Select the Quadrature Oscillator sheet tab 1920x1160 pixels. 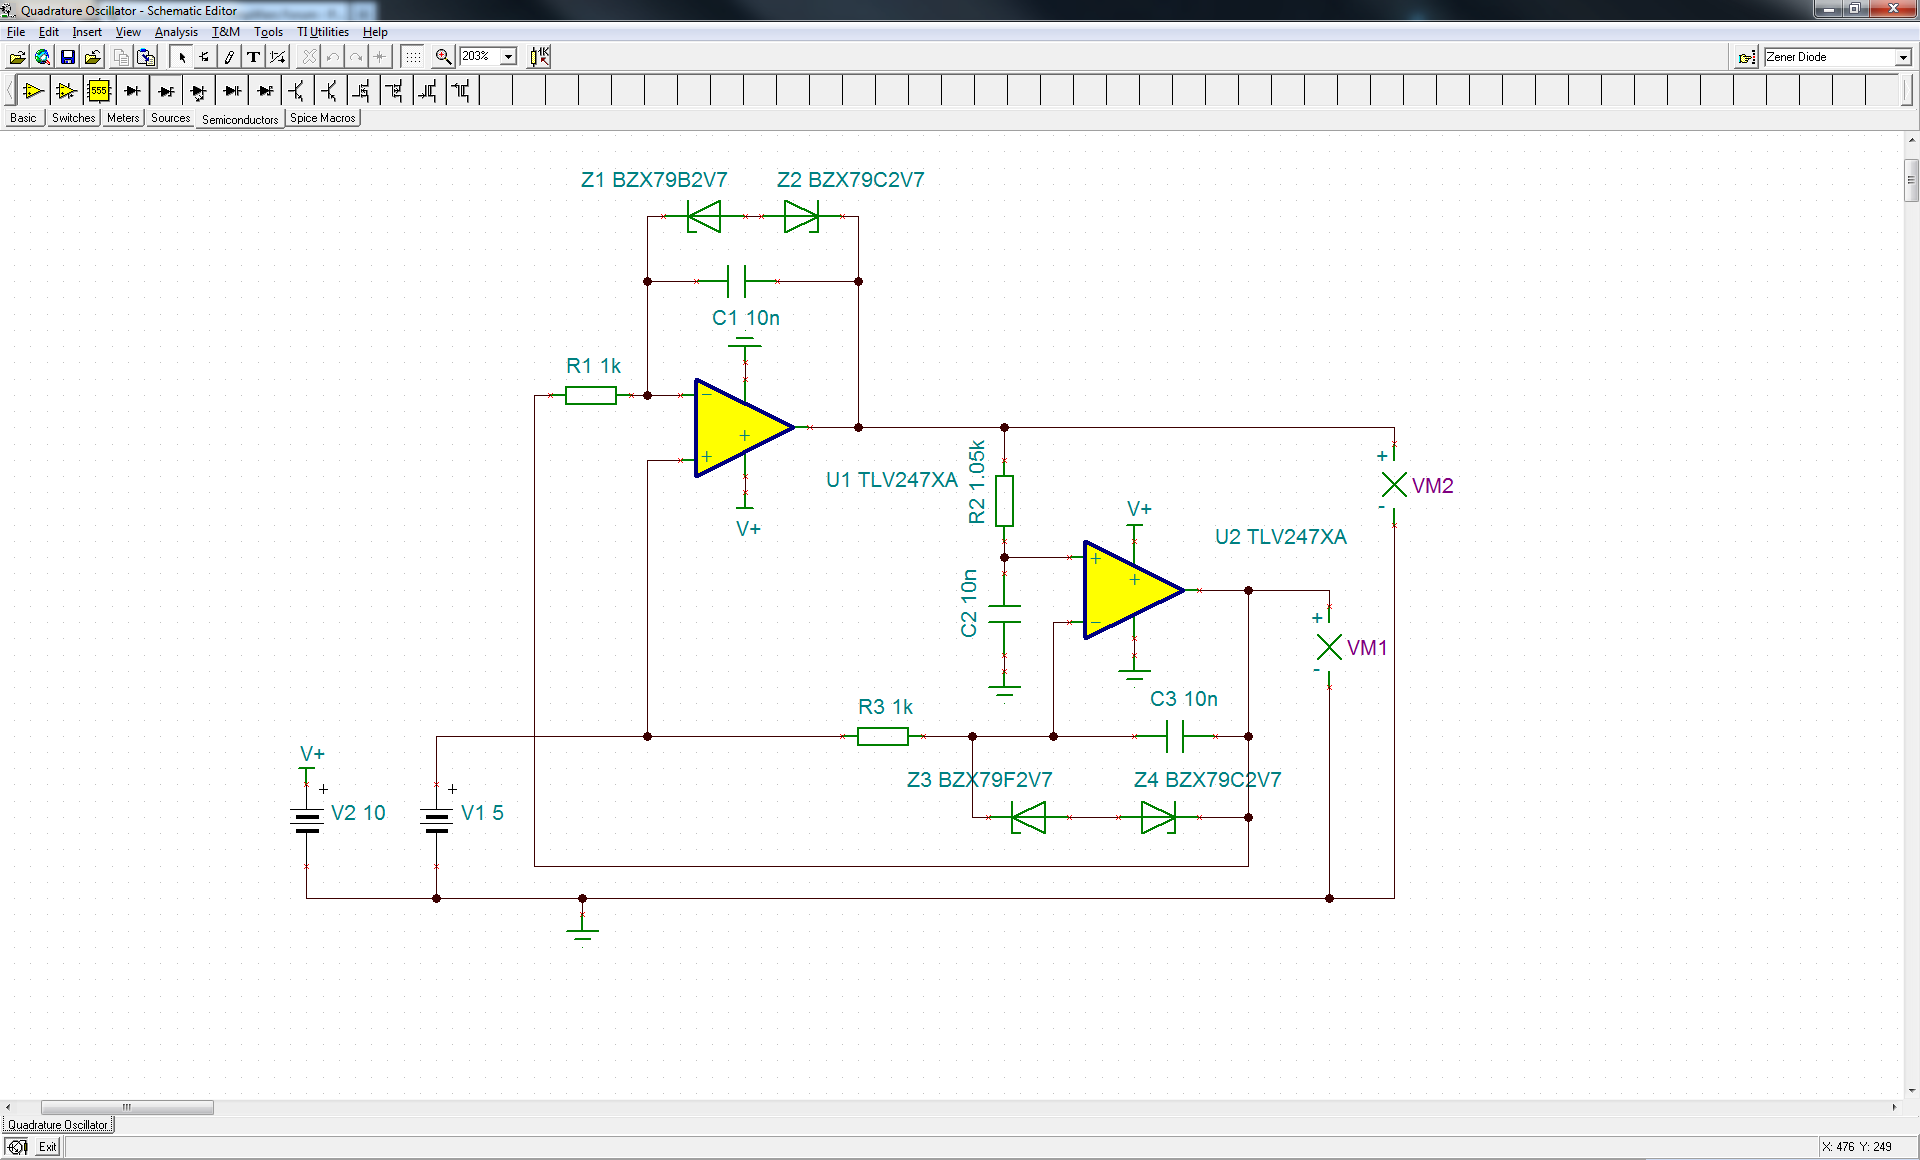point(58,1125)
